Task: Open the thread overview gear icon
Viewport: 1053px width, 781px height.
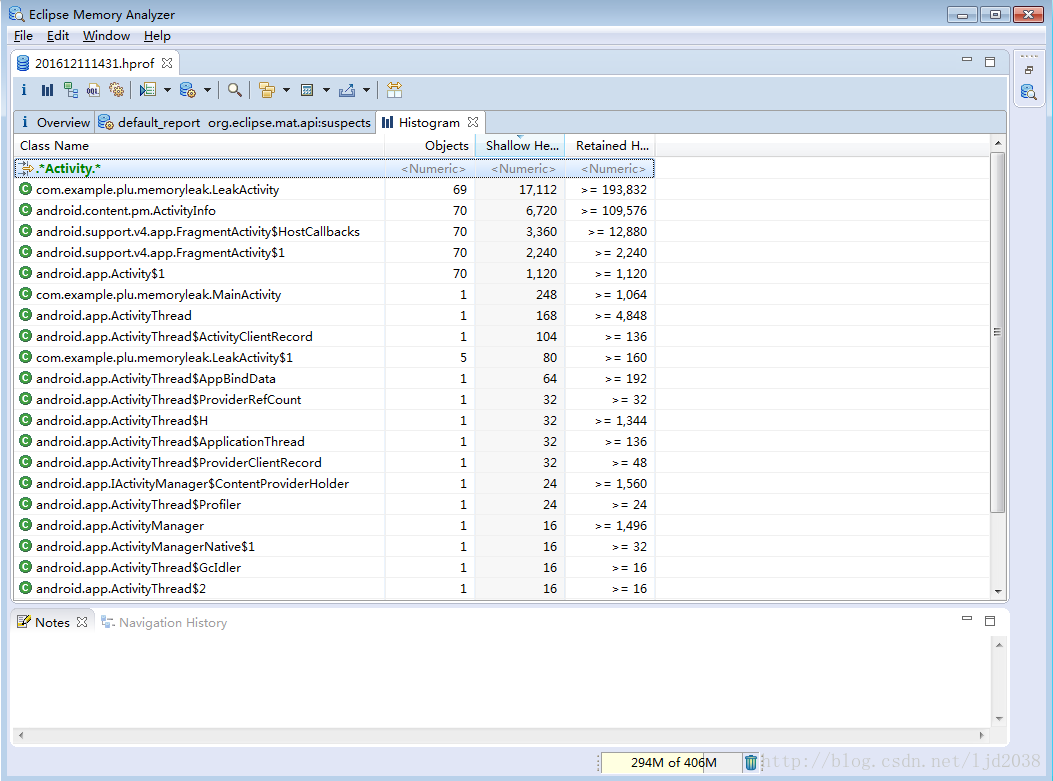Action: pyautogui.click(x=116, y=90)
